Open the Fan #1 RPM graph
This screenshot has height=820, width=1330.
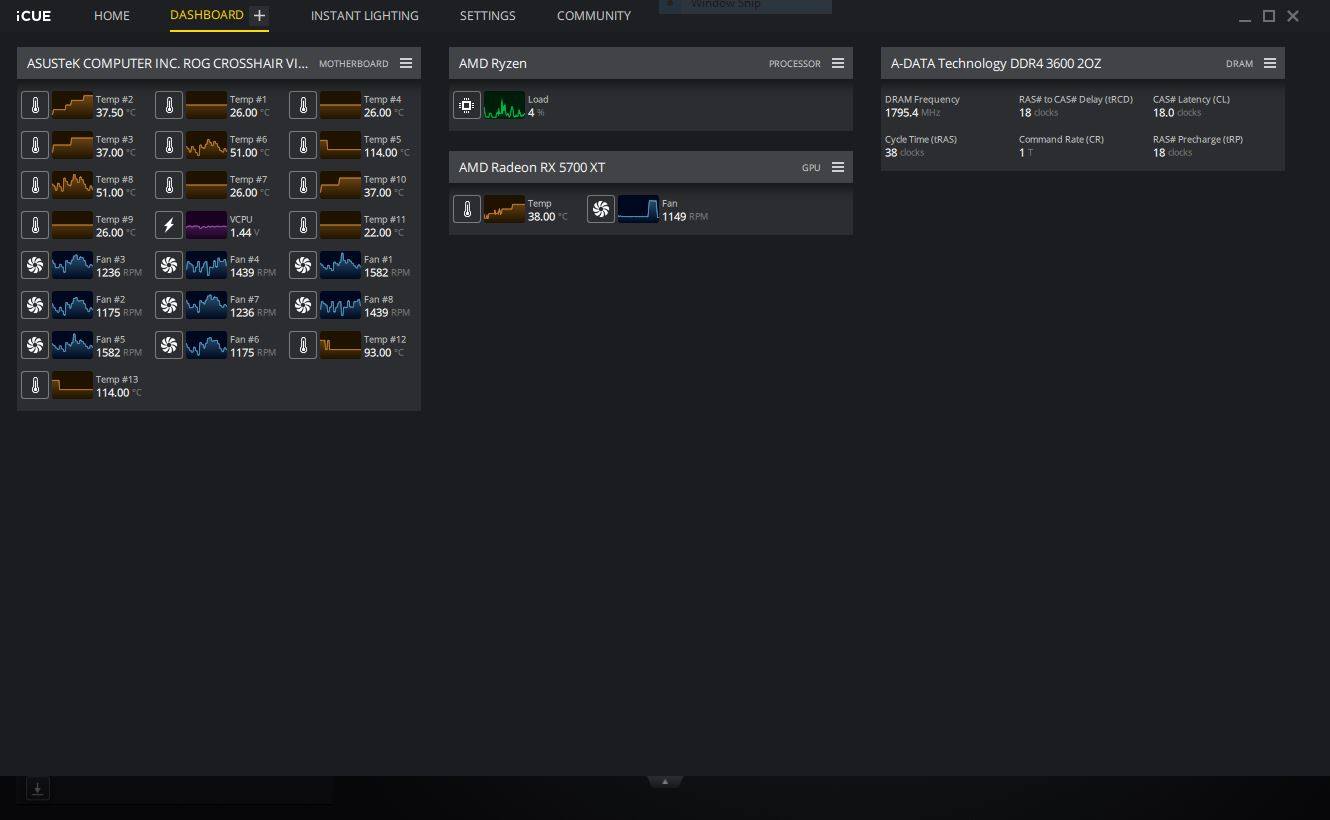click(340, 265)
